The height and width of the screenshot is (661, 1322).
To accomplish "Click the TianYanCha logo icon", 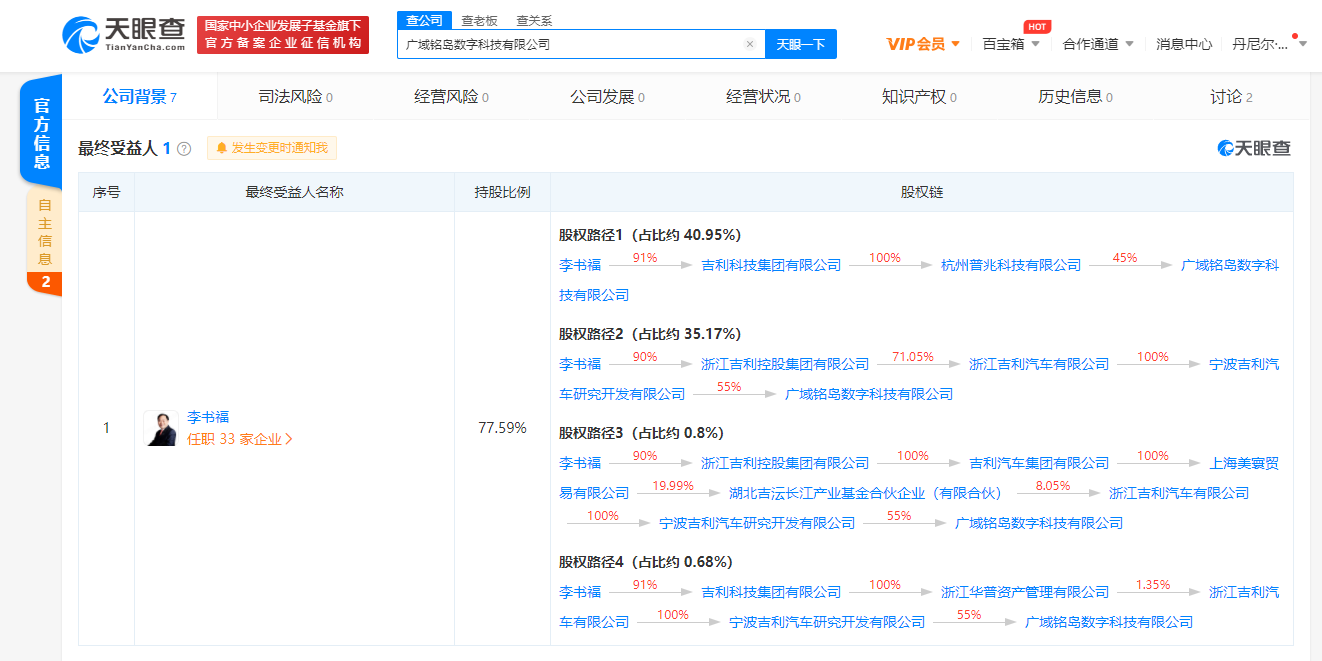I will 81,35.
